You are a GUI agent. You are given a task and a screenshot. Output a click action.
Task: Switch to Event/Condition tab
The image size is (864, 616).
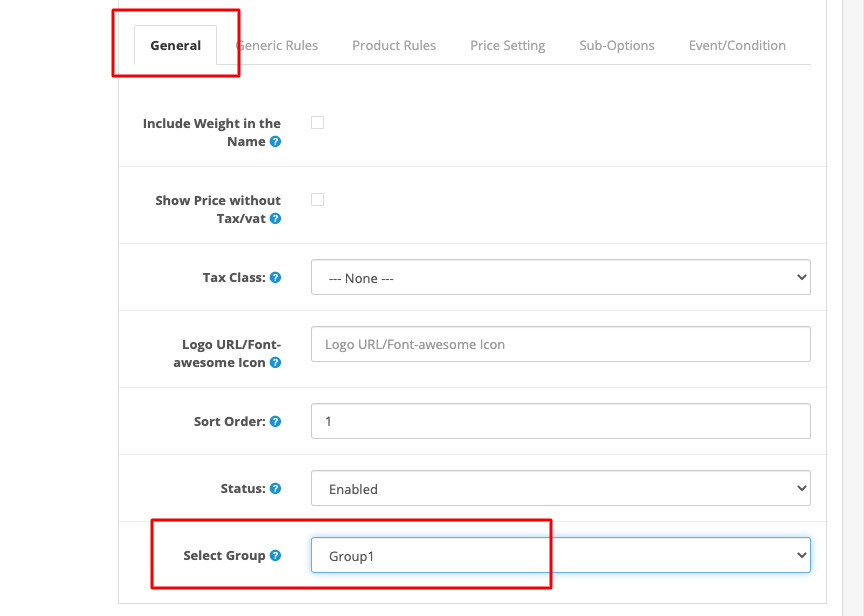point(737,45)
